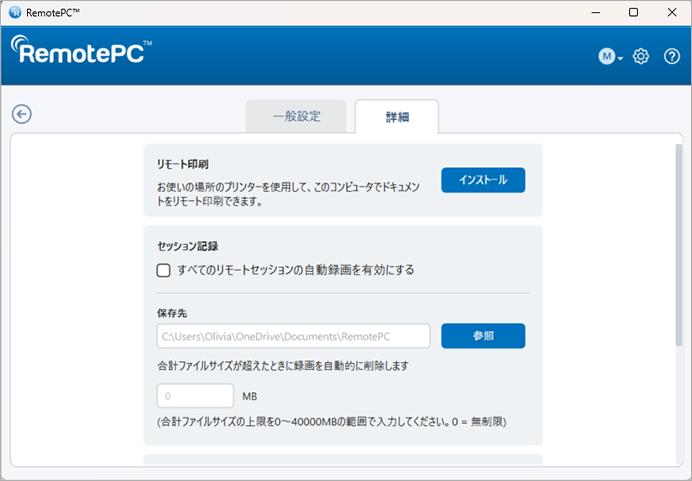Go back using the circled arrow icon
This screenshot has height=481, width=692.
pyautogui.click(x=22, y=114)
